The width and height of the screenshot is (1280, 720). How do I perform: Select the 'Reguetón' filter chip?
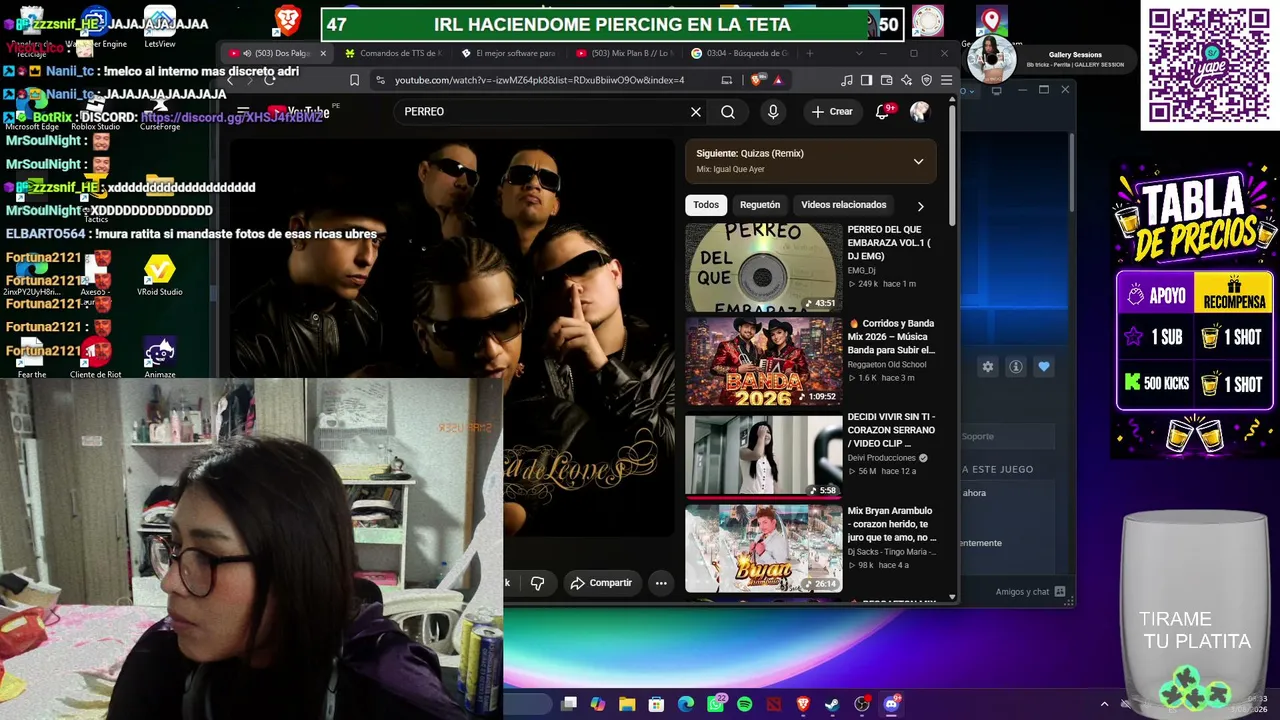pyautogui.click(x=760, y=205)
